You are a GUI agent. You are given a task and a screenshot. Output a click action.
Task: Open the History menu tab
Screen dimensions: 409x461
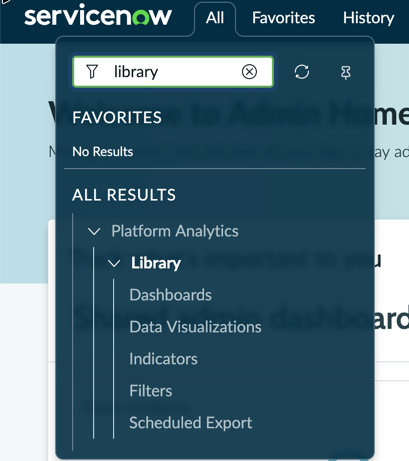click(368, 18)
